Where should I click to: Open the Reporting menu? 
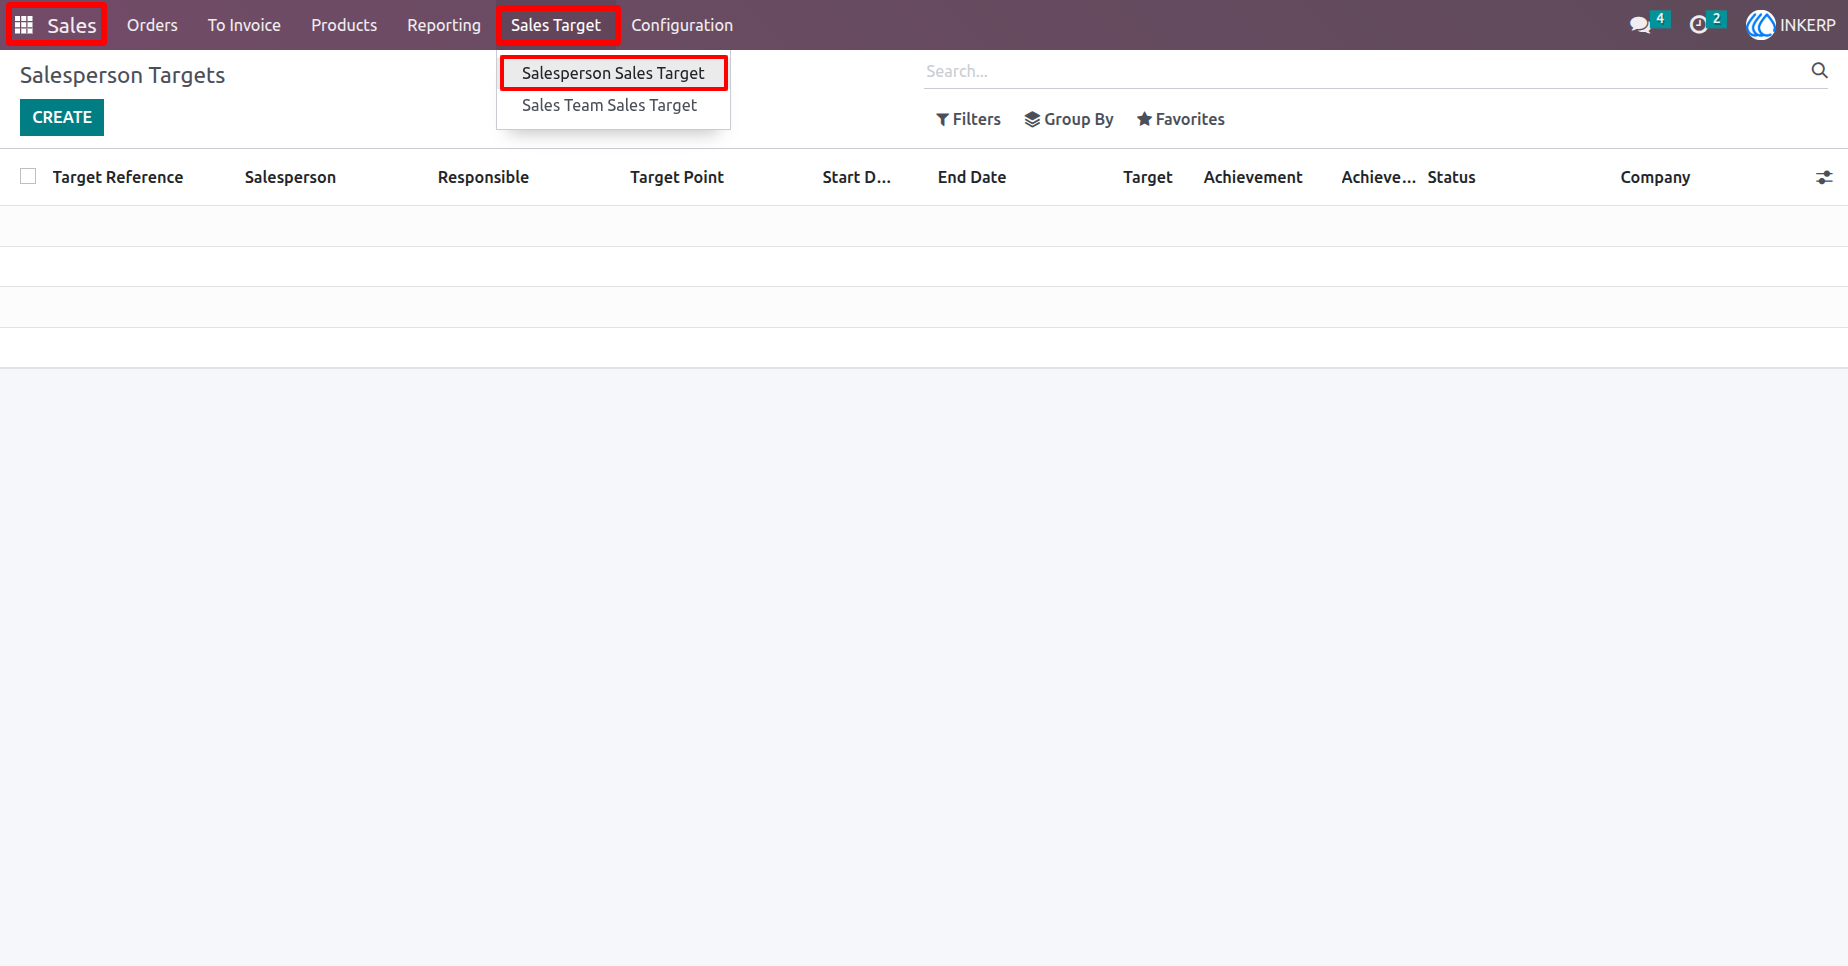[444, 25]
